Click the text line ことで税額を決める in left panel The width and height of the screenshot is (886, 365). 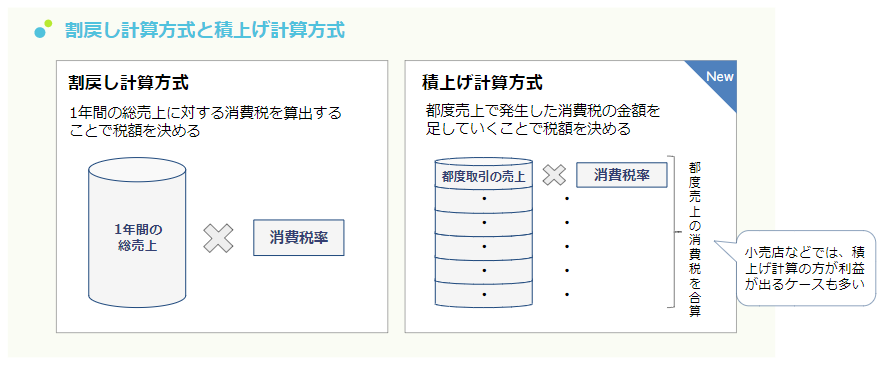[x=134, y=131]
